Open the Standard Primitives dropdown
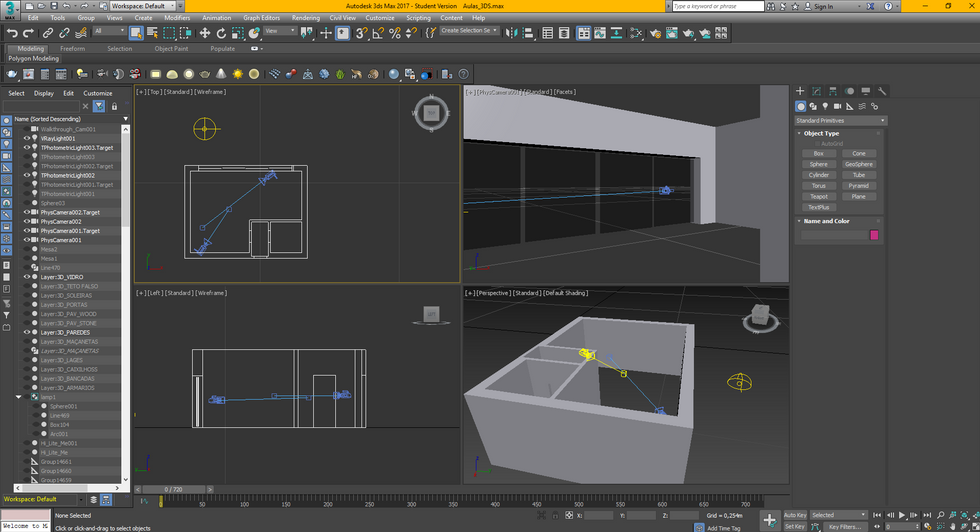Viewport: 980px width, 532px height. [x=841, y=121]
